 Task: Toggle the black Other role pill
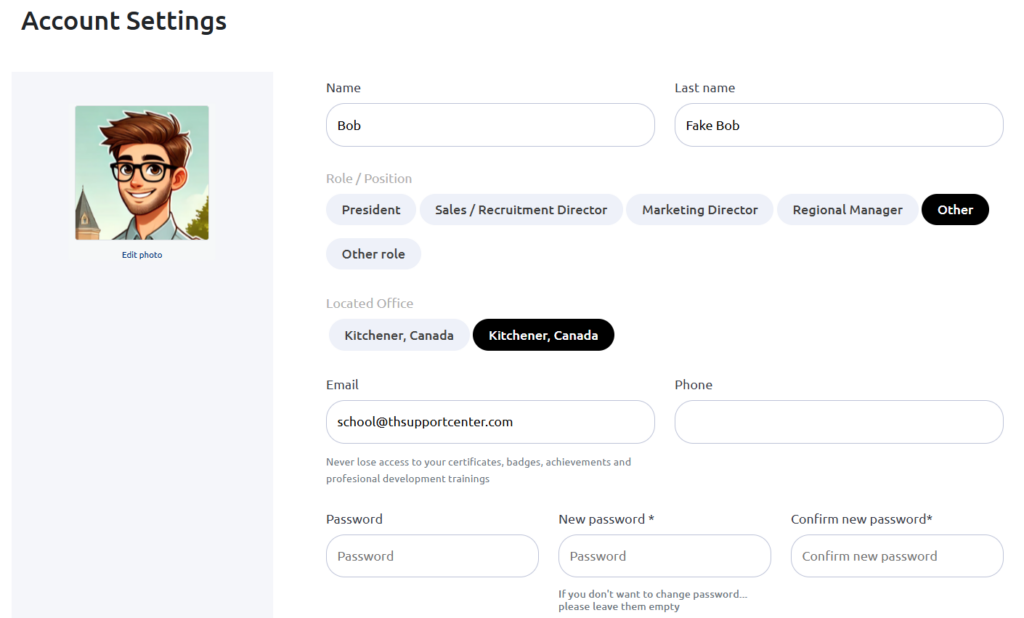pos(955,210)
